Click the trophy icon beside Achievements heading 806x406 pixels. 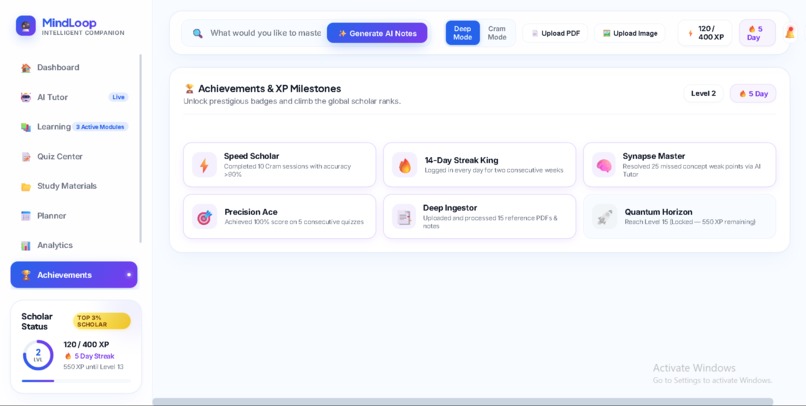tap(189, 89)
